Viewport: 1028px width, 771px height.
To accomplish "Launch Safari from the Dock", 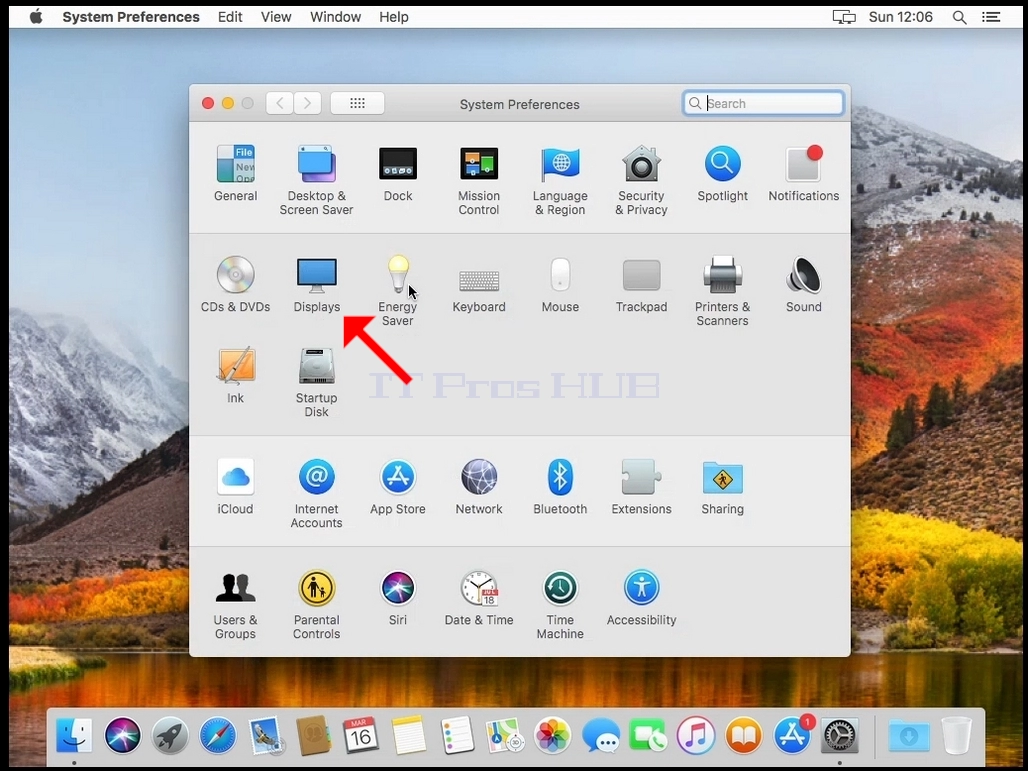I will (218, 735).
